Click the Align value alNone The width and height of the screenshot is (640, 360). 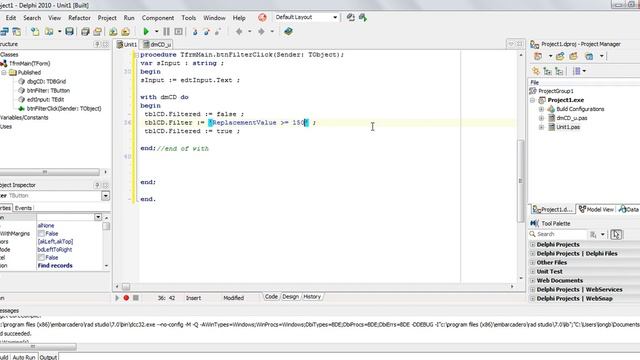46,226
